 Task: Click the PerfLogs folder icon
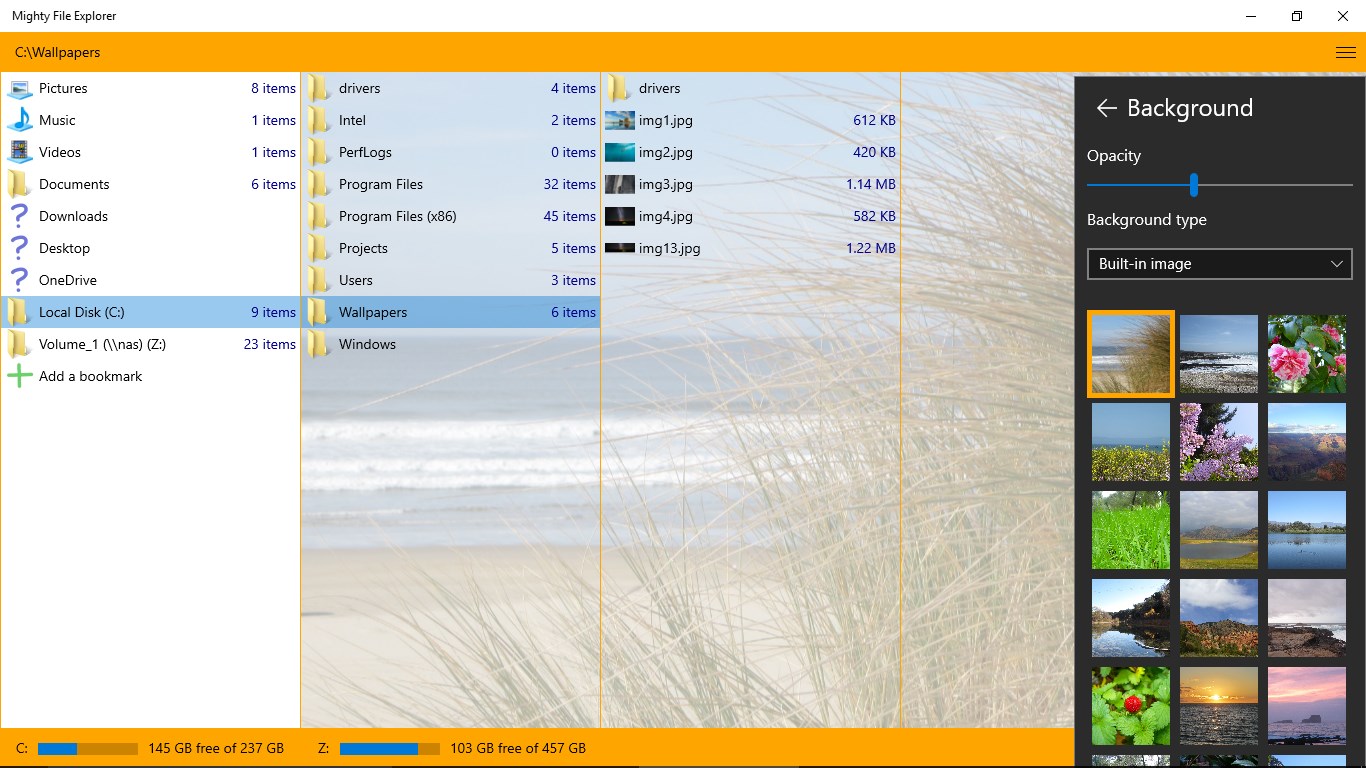click(320, 152)
